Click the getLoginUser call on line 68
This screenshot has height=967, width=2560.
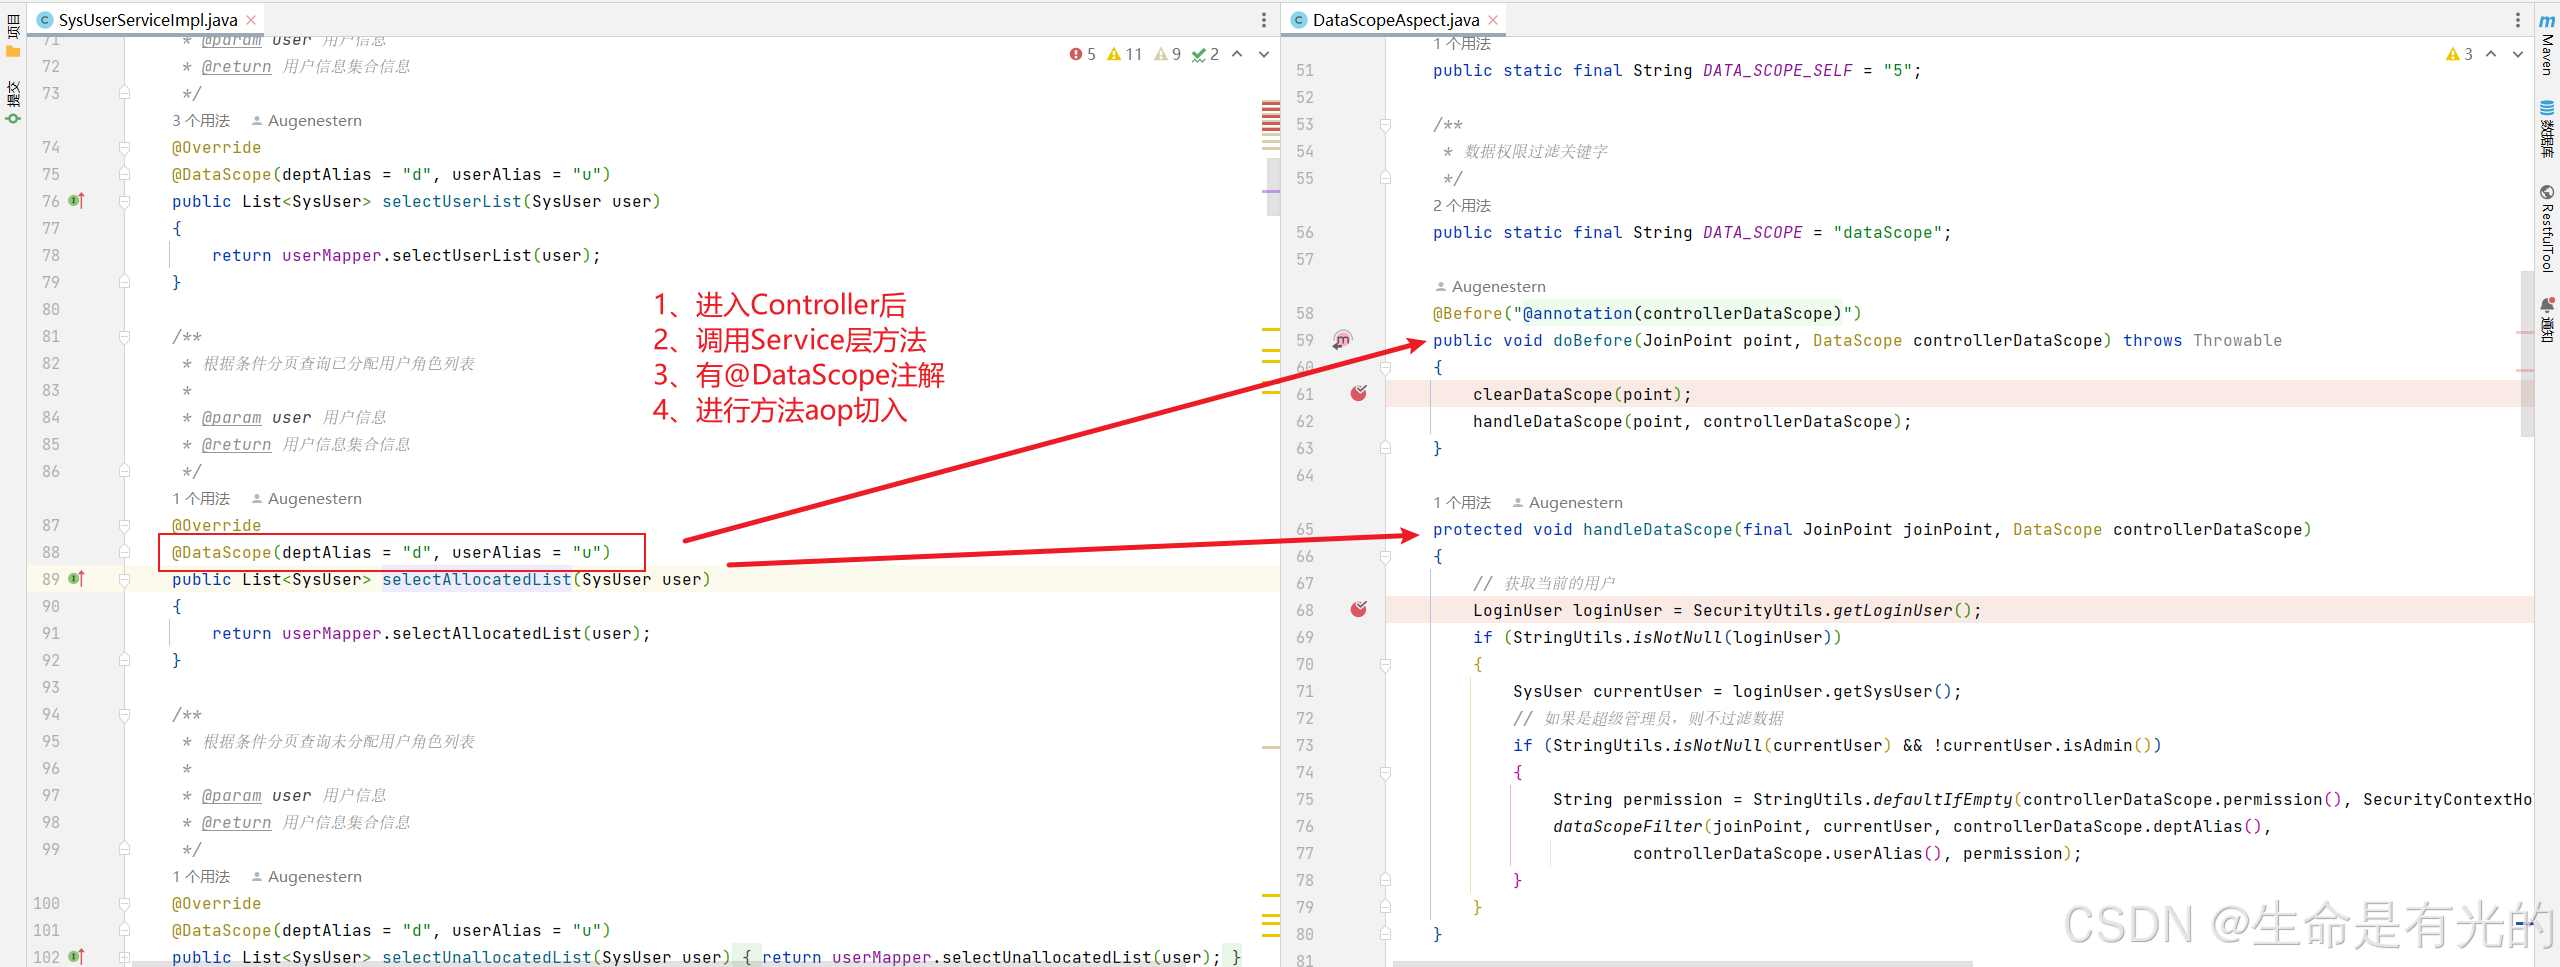tap(1892, 610)
